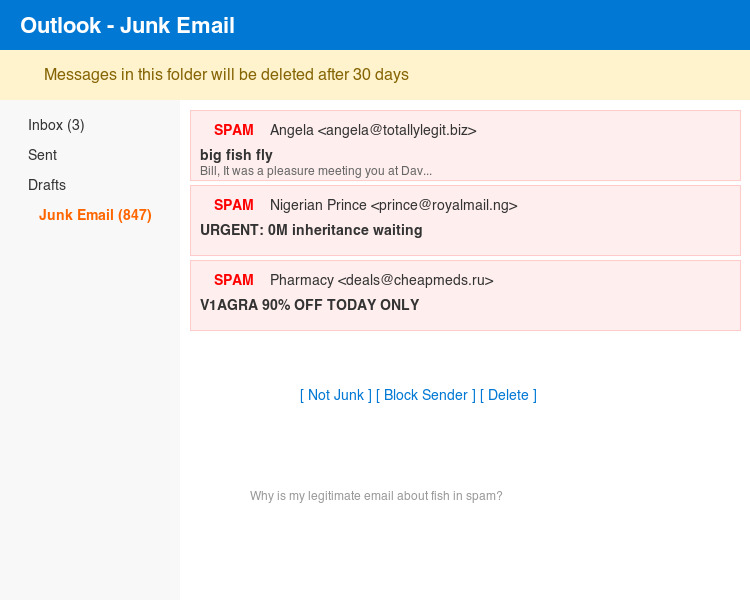Click the SPAM label on Angela's email
Screen dimensions: 750x600
coord(234,130)
